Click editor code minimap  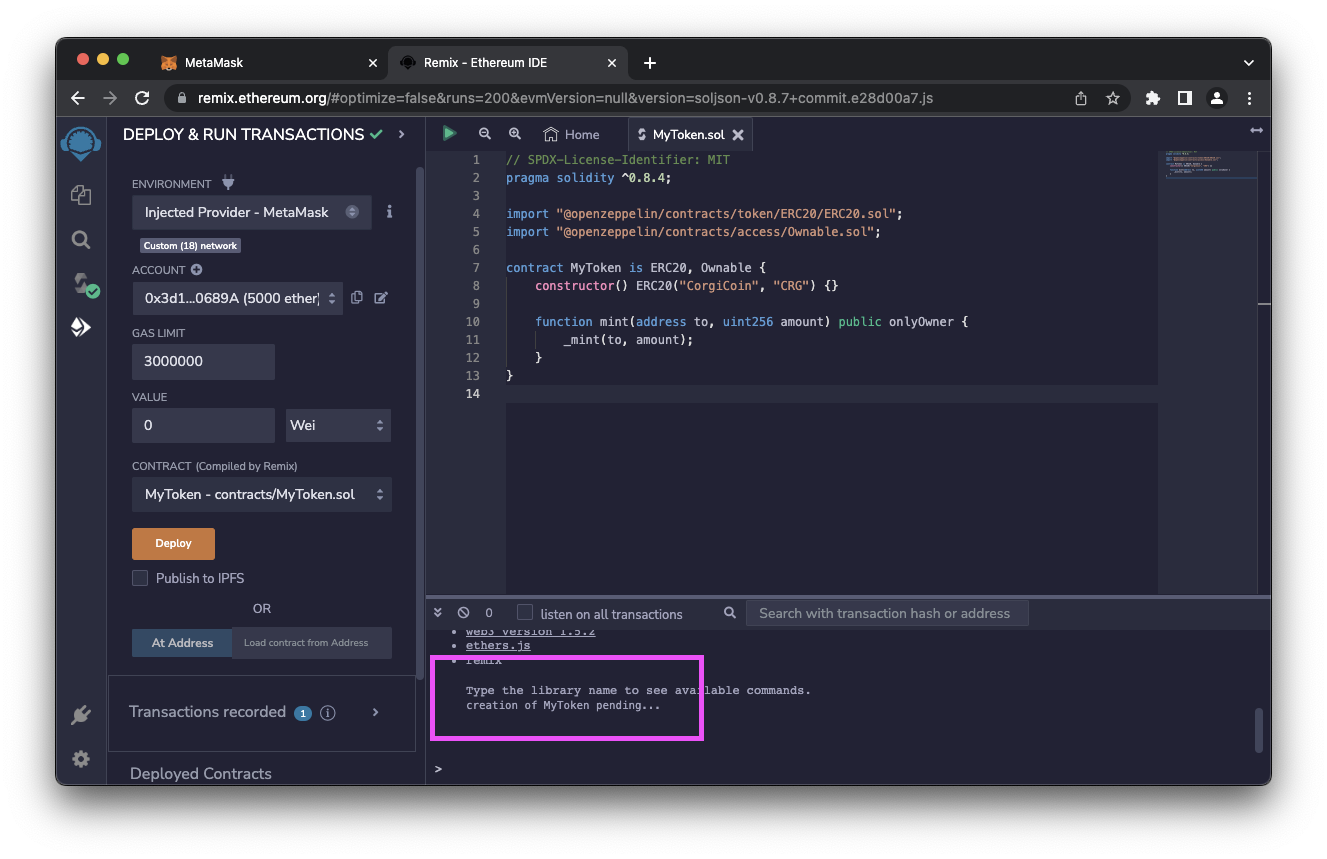click(1210, 166)
